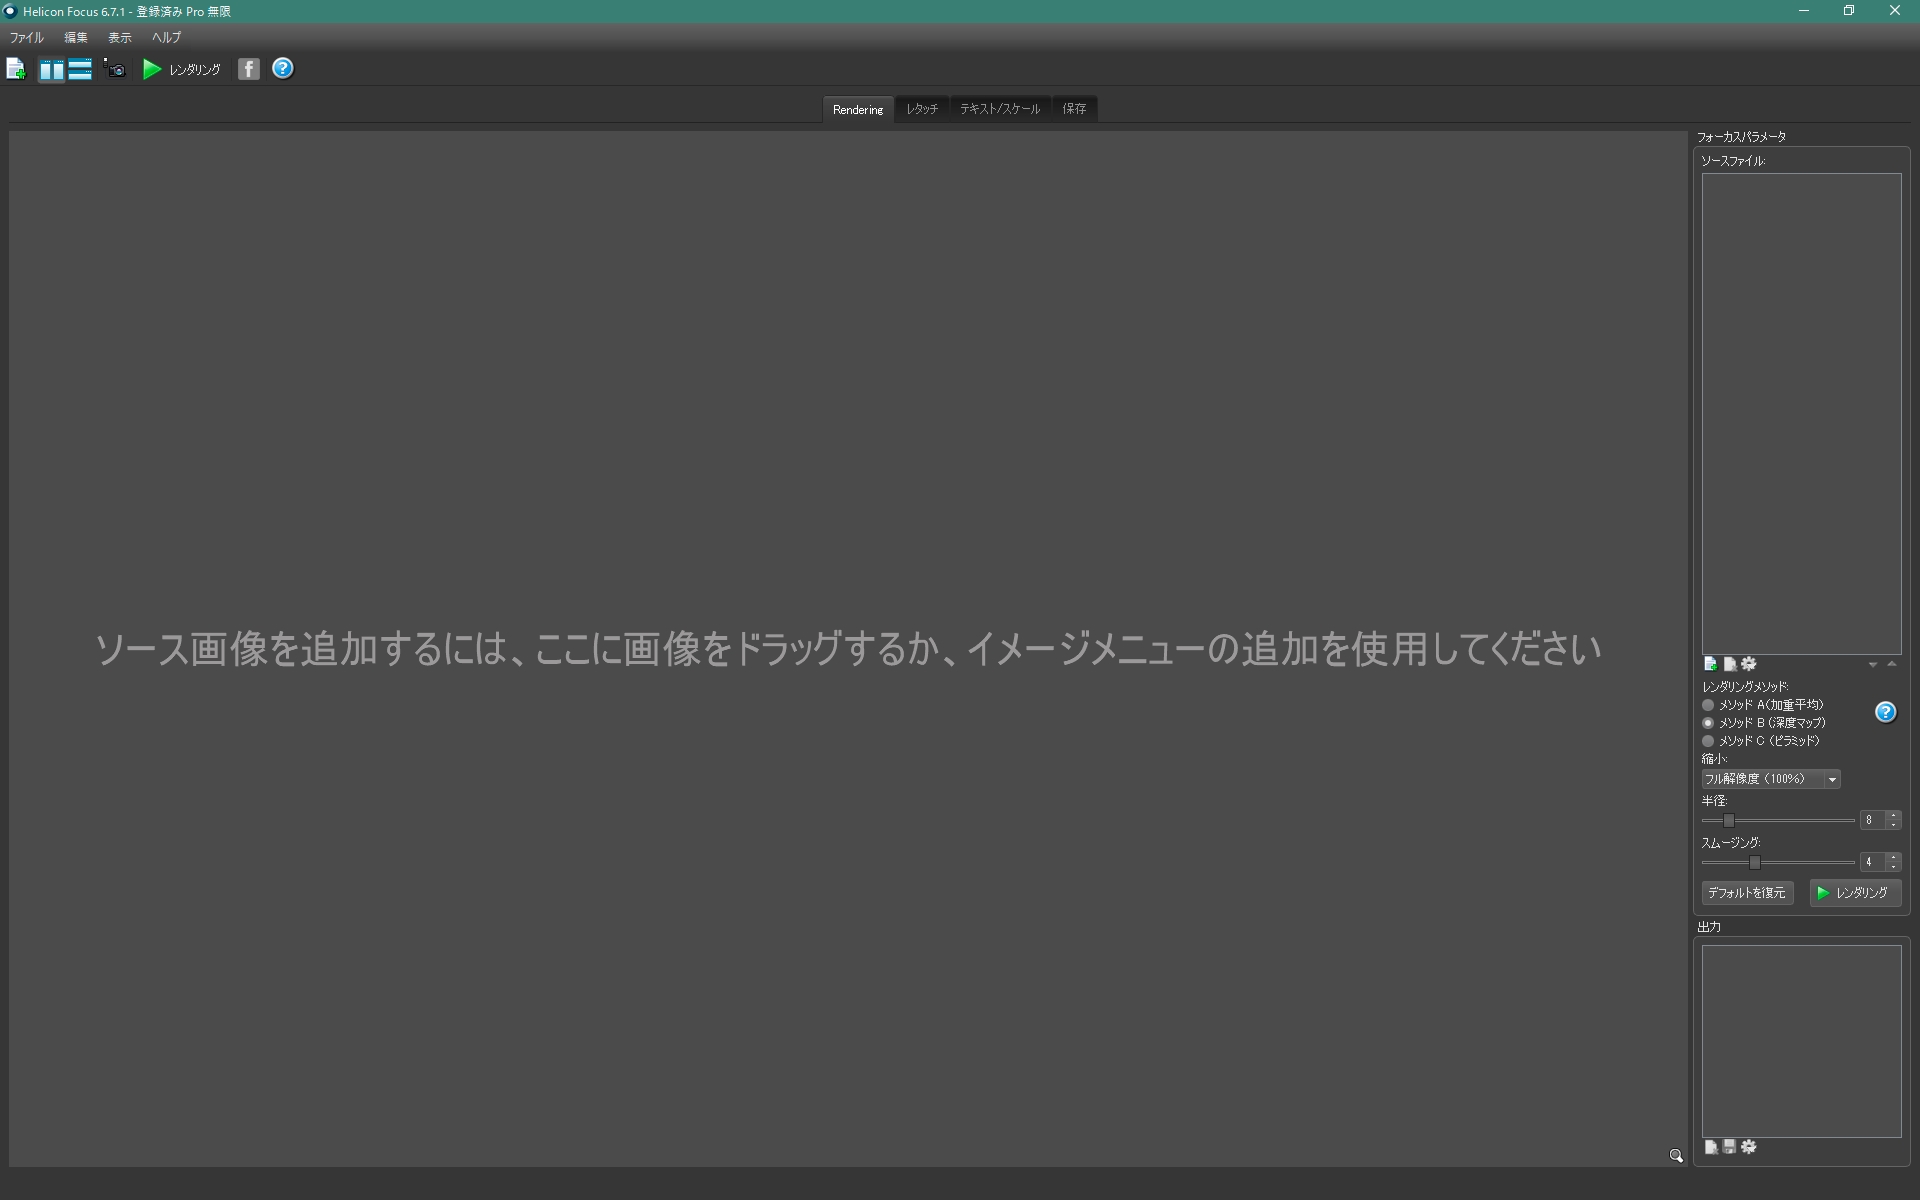Click the Facebook share icon
The width and height of the screenshot is (1920, 1200).
(248, 68)
